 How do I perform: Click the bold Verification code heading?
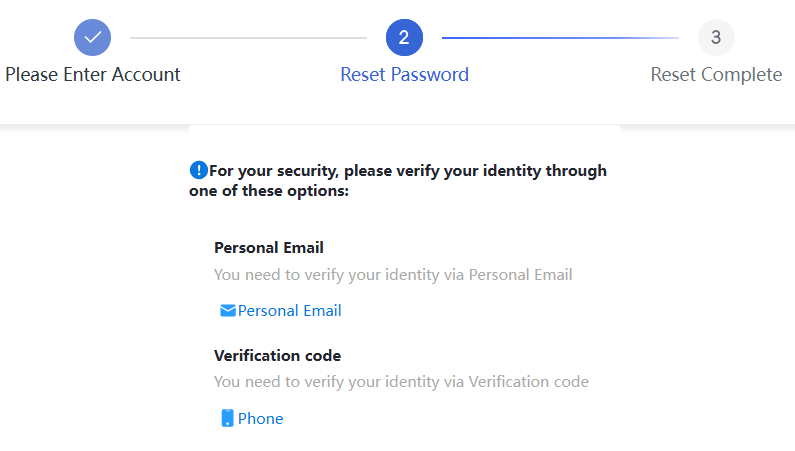tap(277, 356)
